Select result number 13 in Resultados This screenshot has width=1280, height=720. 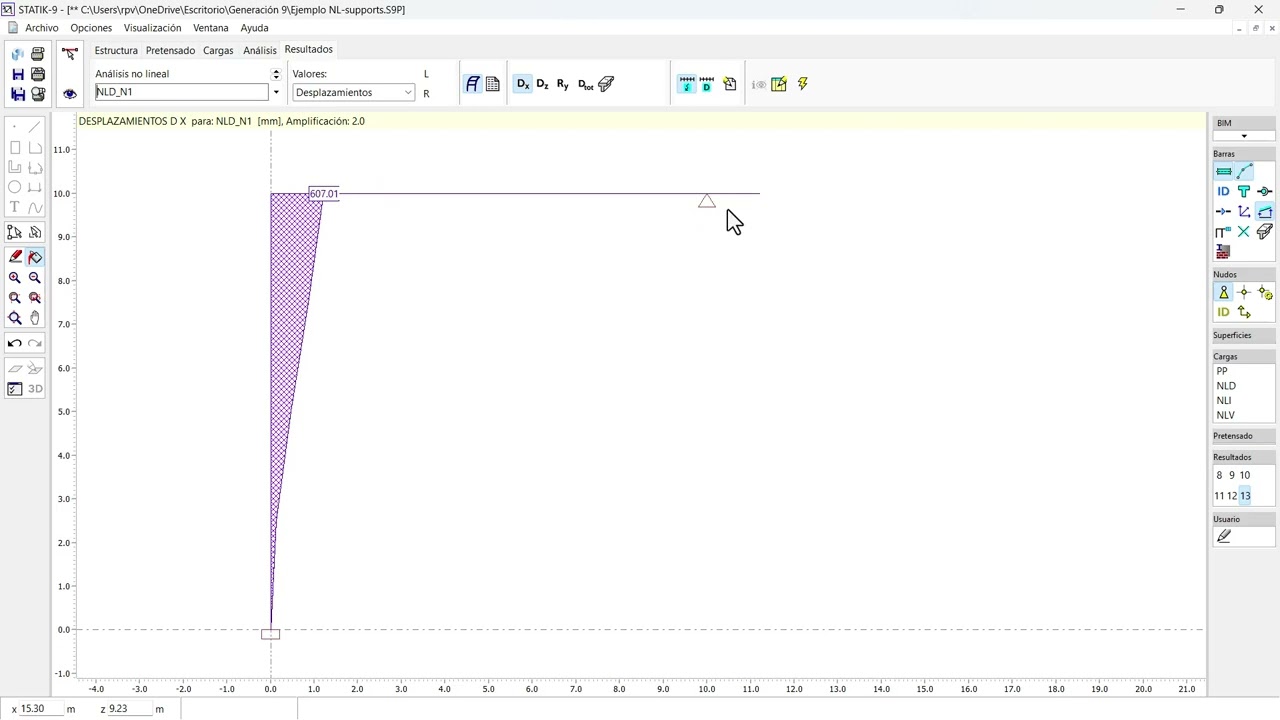(x=1245, y=496)
